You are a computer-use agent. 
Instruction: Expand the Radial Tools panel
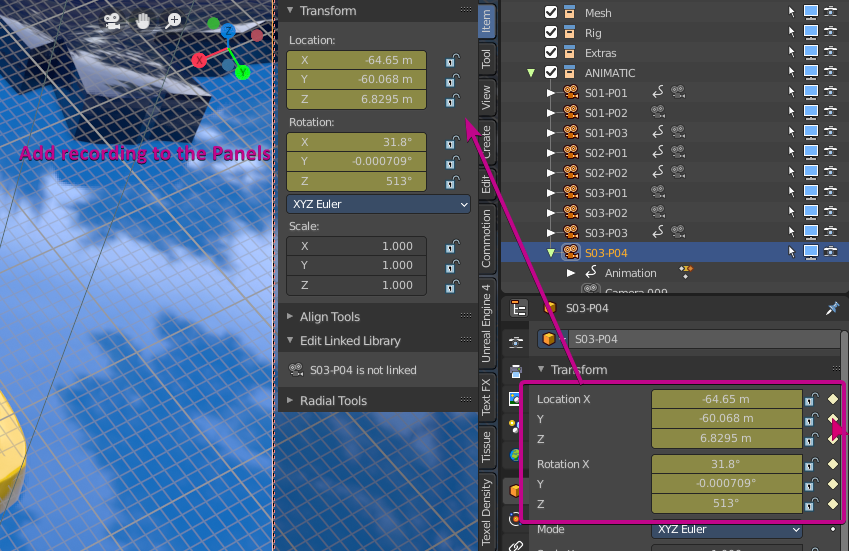pyautogui.click(x=290, y=400)
